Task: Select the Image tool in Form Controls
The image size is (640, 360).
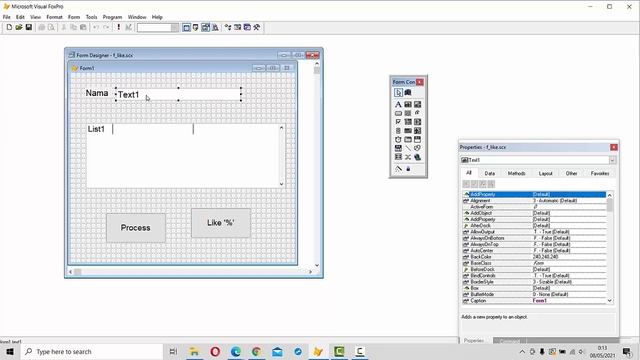Action: pos(417,131)
